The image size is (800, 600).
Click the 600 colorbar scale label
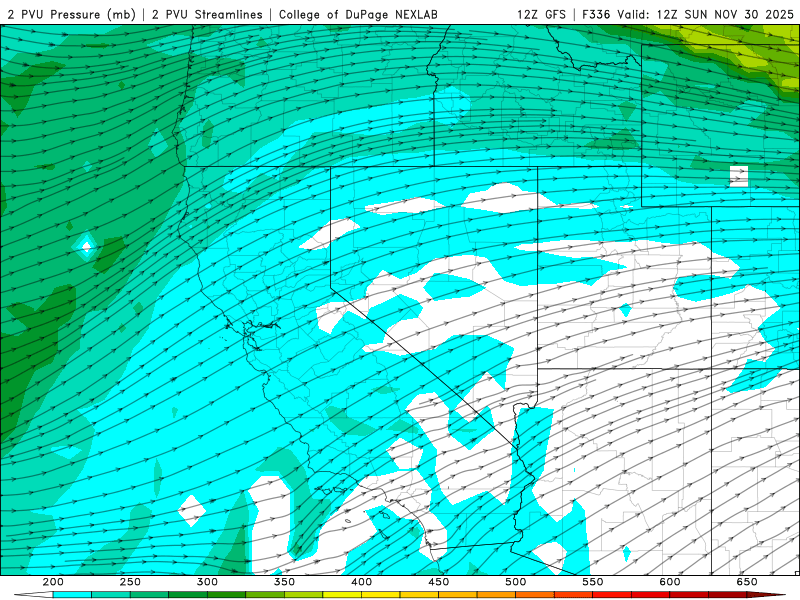[669, 582]
